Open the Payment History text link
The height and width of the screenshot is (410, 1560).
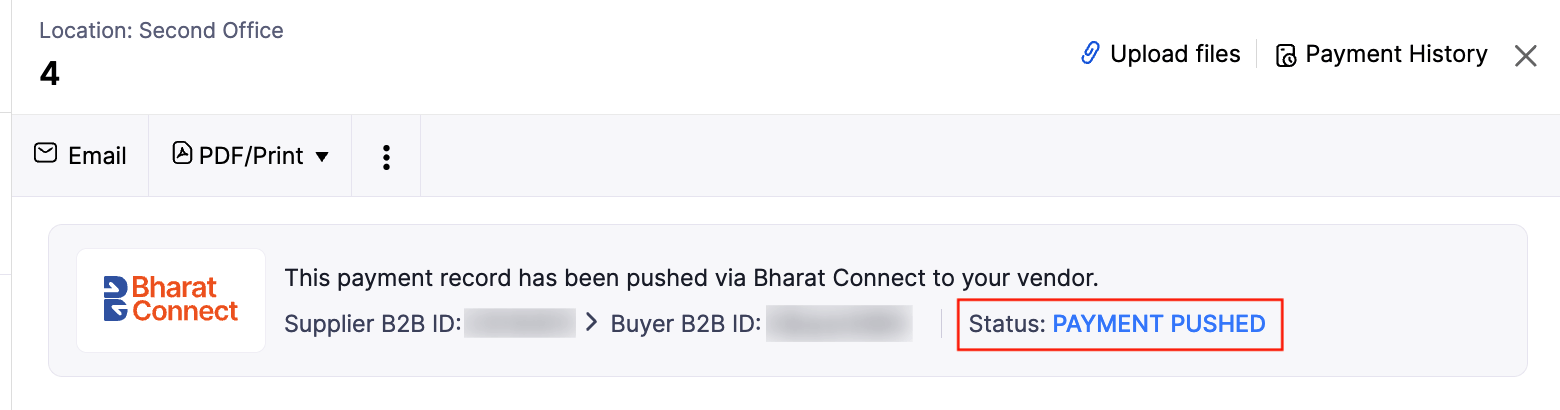coord(1396,54)
